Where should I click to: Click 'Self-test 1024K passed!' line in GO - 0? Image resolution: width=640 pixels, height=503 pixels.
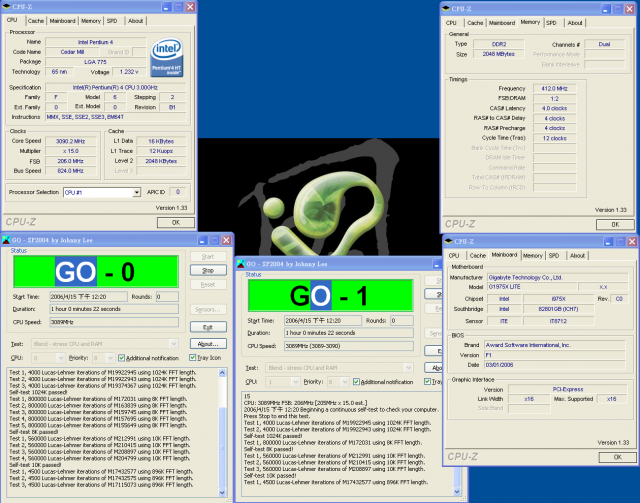point(38,392)
